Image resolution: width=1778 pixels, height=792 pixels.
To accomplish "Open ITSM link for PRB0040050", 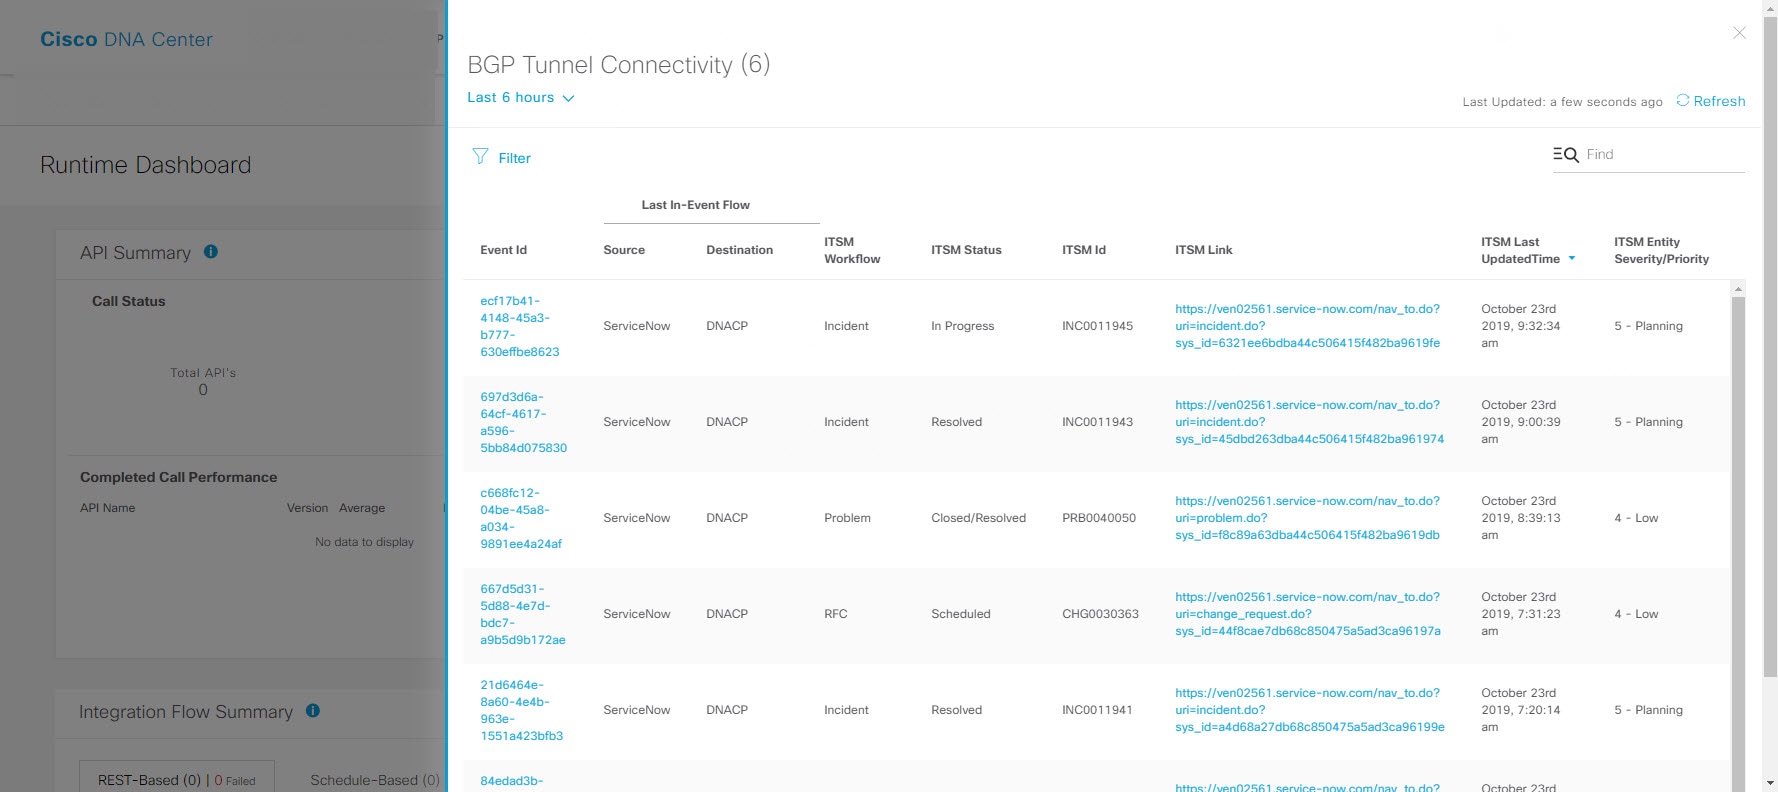I will 1307,518.
